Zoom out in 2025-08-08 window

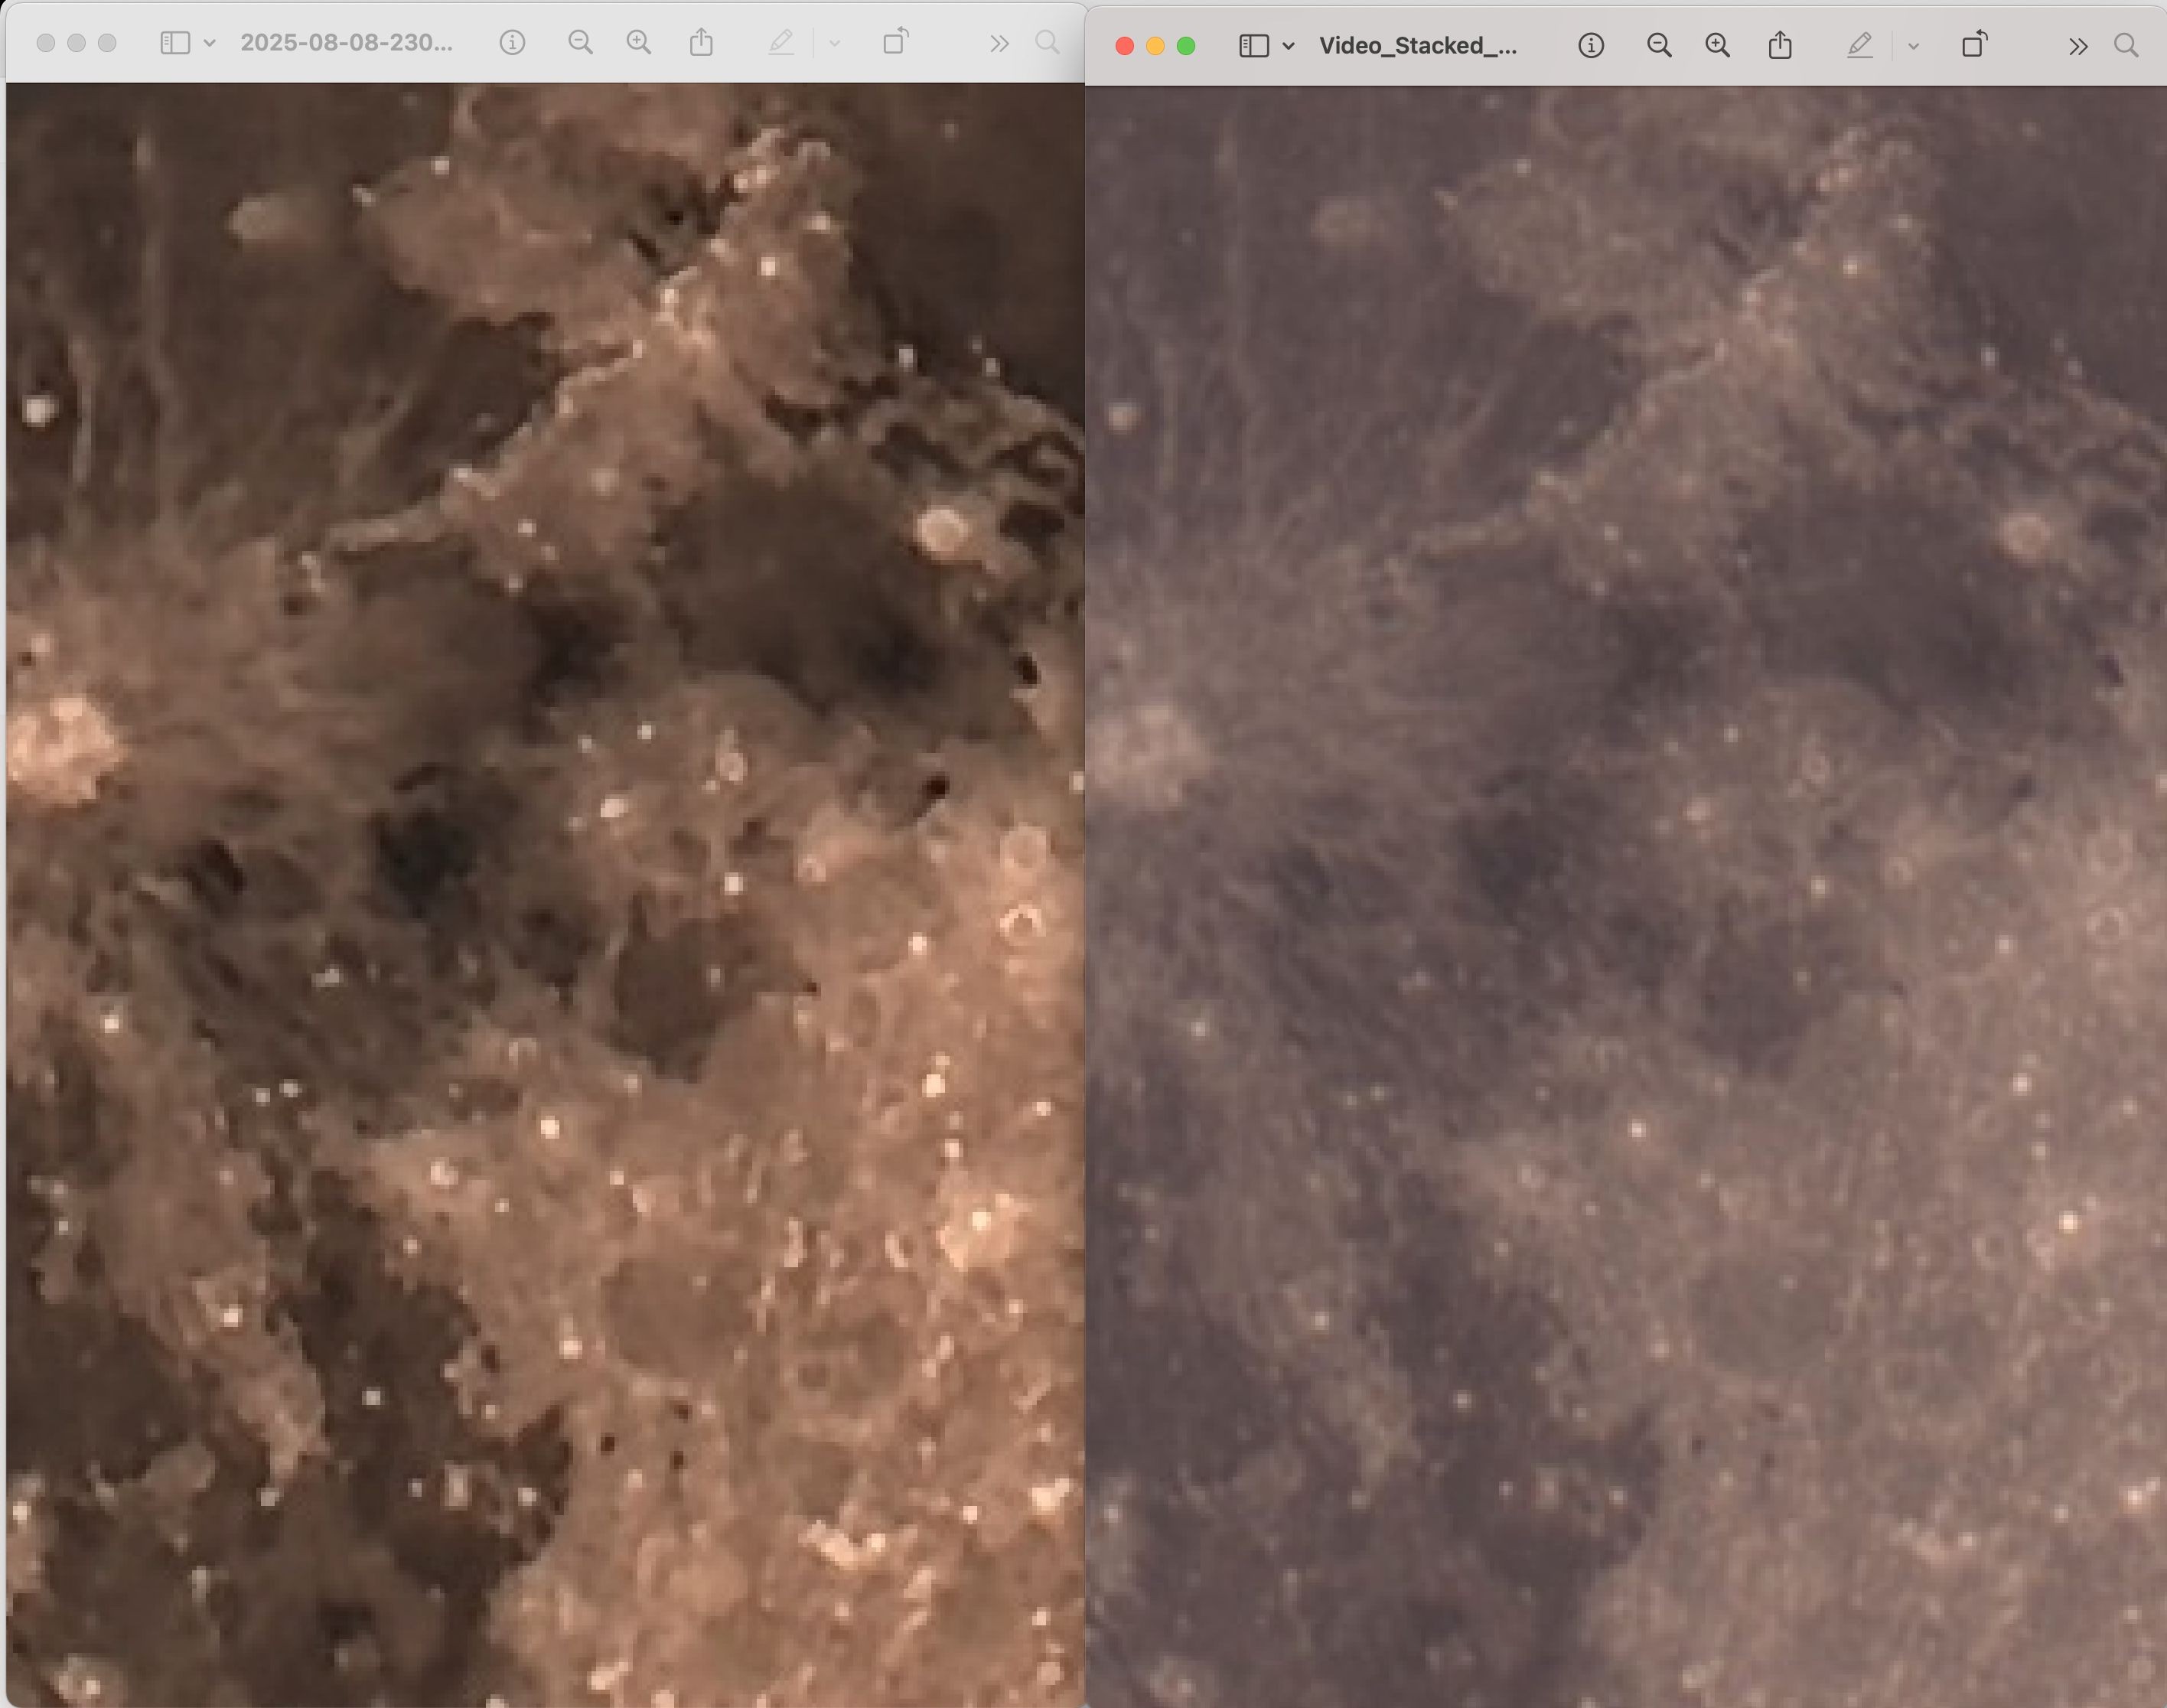580,43
